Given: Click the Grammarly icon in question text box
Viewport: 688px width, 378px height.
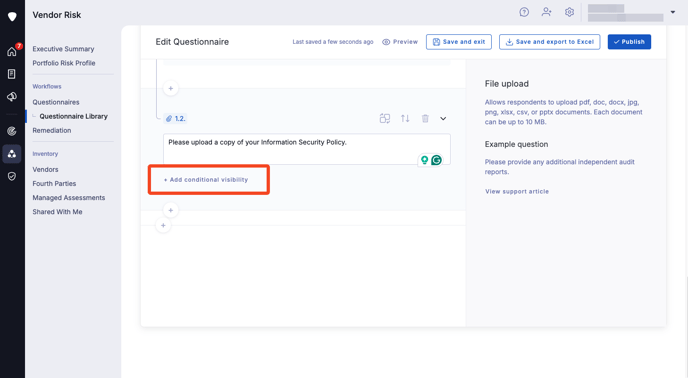Looking at the screenshot, I should tap(436, 160).
